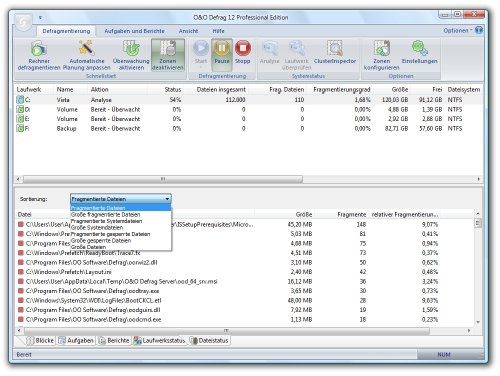This screenshot has height=376, width=500.
Task: Switch to Aufgaben und Berichte tab
Action: [134, 31]
